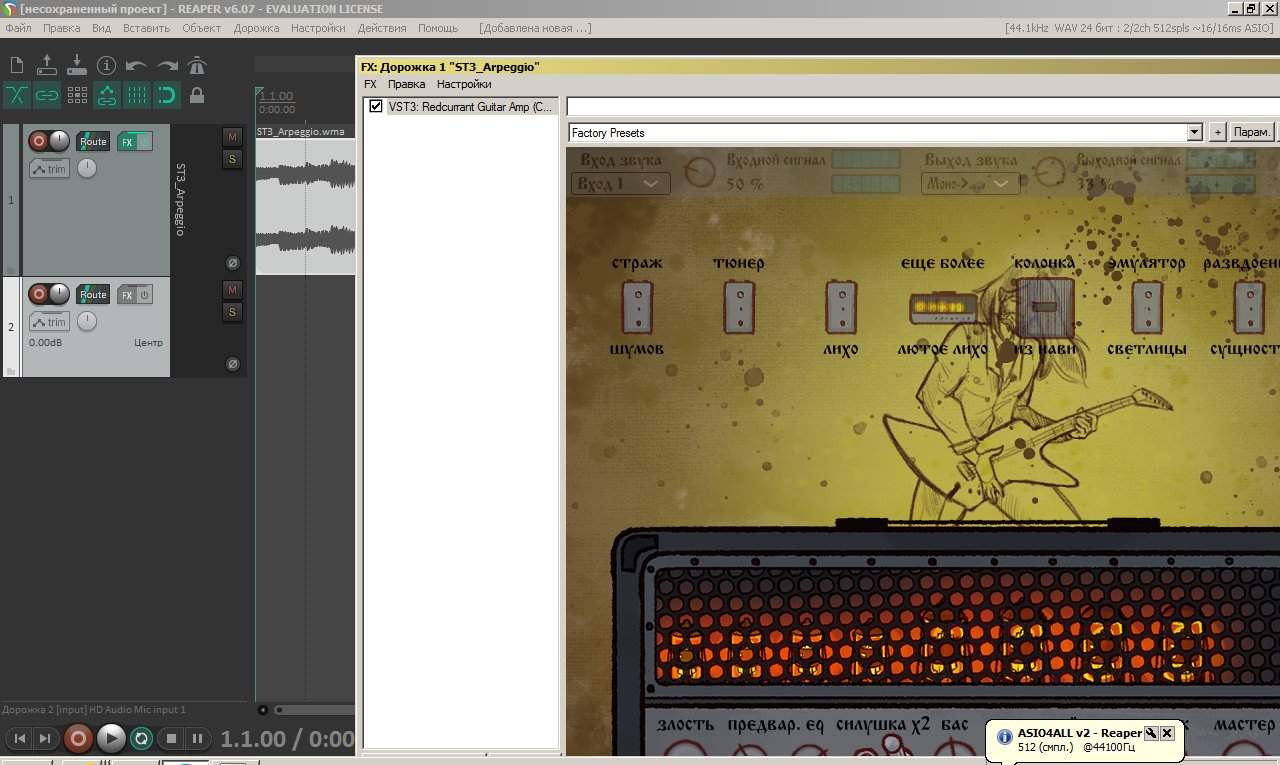This screenshot has height=765, width=1280.
Task: Click the undo arrow in toolbar
Action: point(137,66)
